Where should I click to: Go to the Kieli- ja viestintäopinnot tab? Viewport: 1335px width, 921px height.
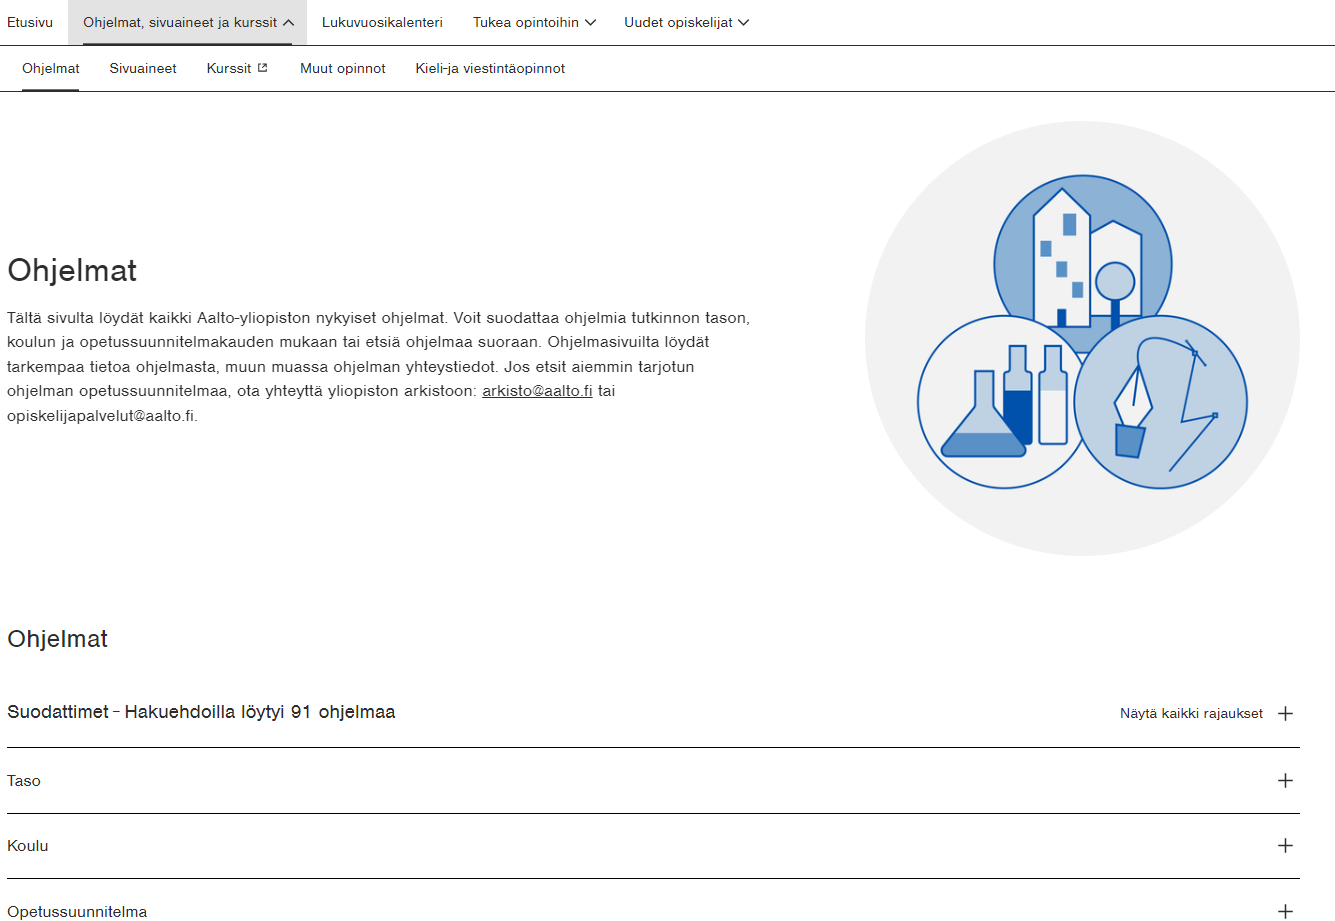click(490, 68)
